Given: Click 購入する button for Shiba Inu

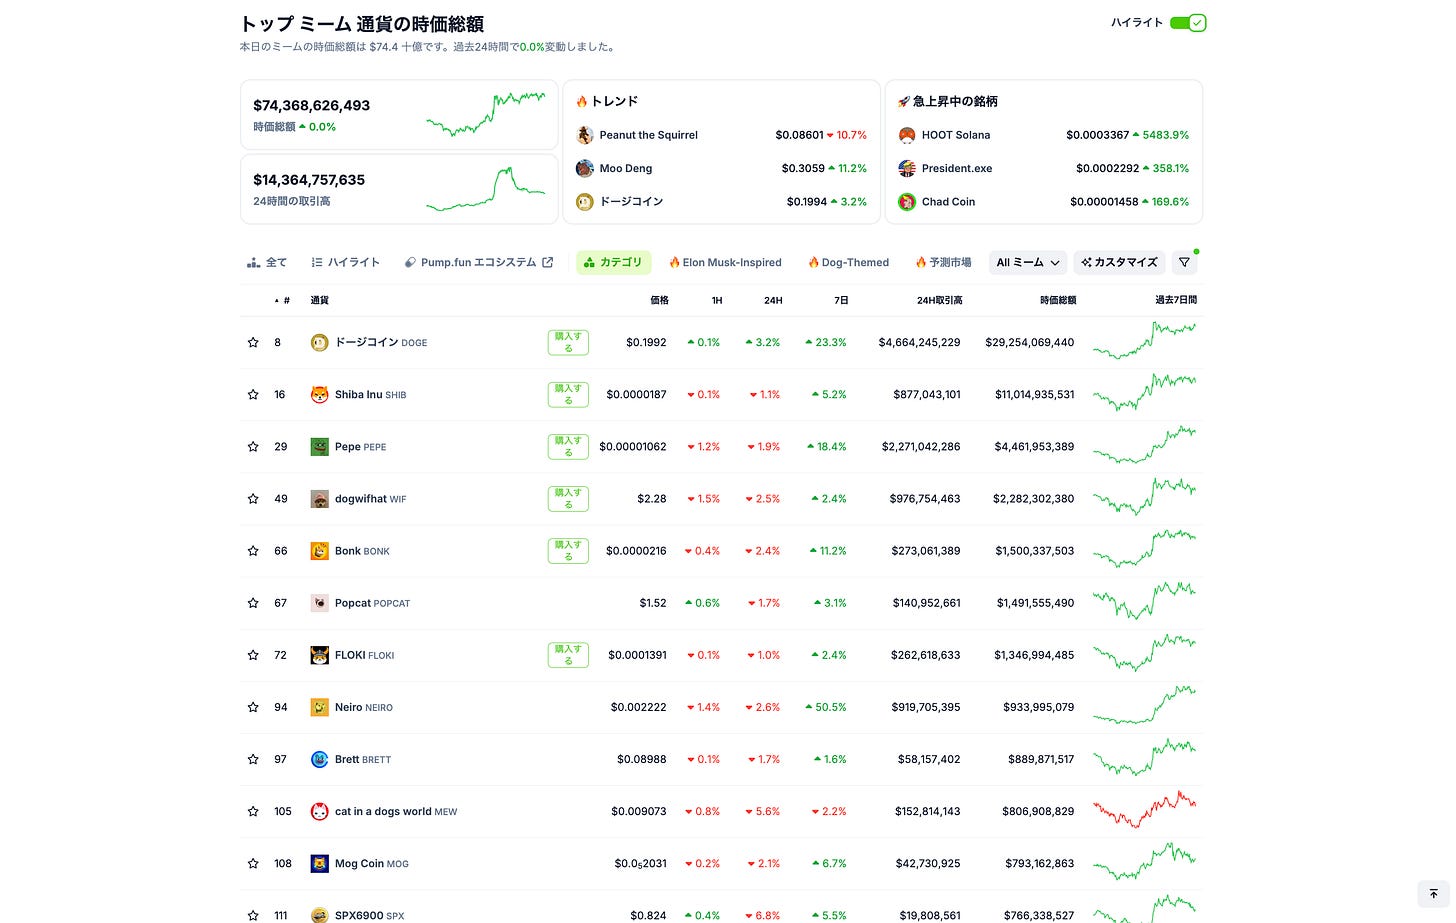Looking at the screenshot, I should [x=568, y=395].
